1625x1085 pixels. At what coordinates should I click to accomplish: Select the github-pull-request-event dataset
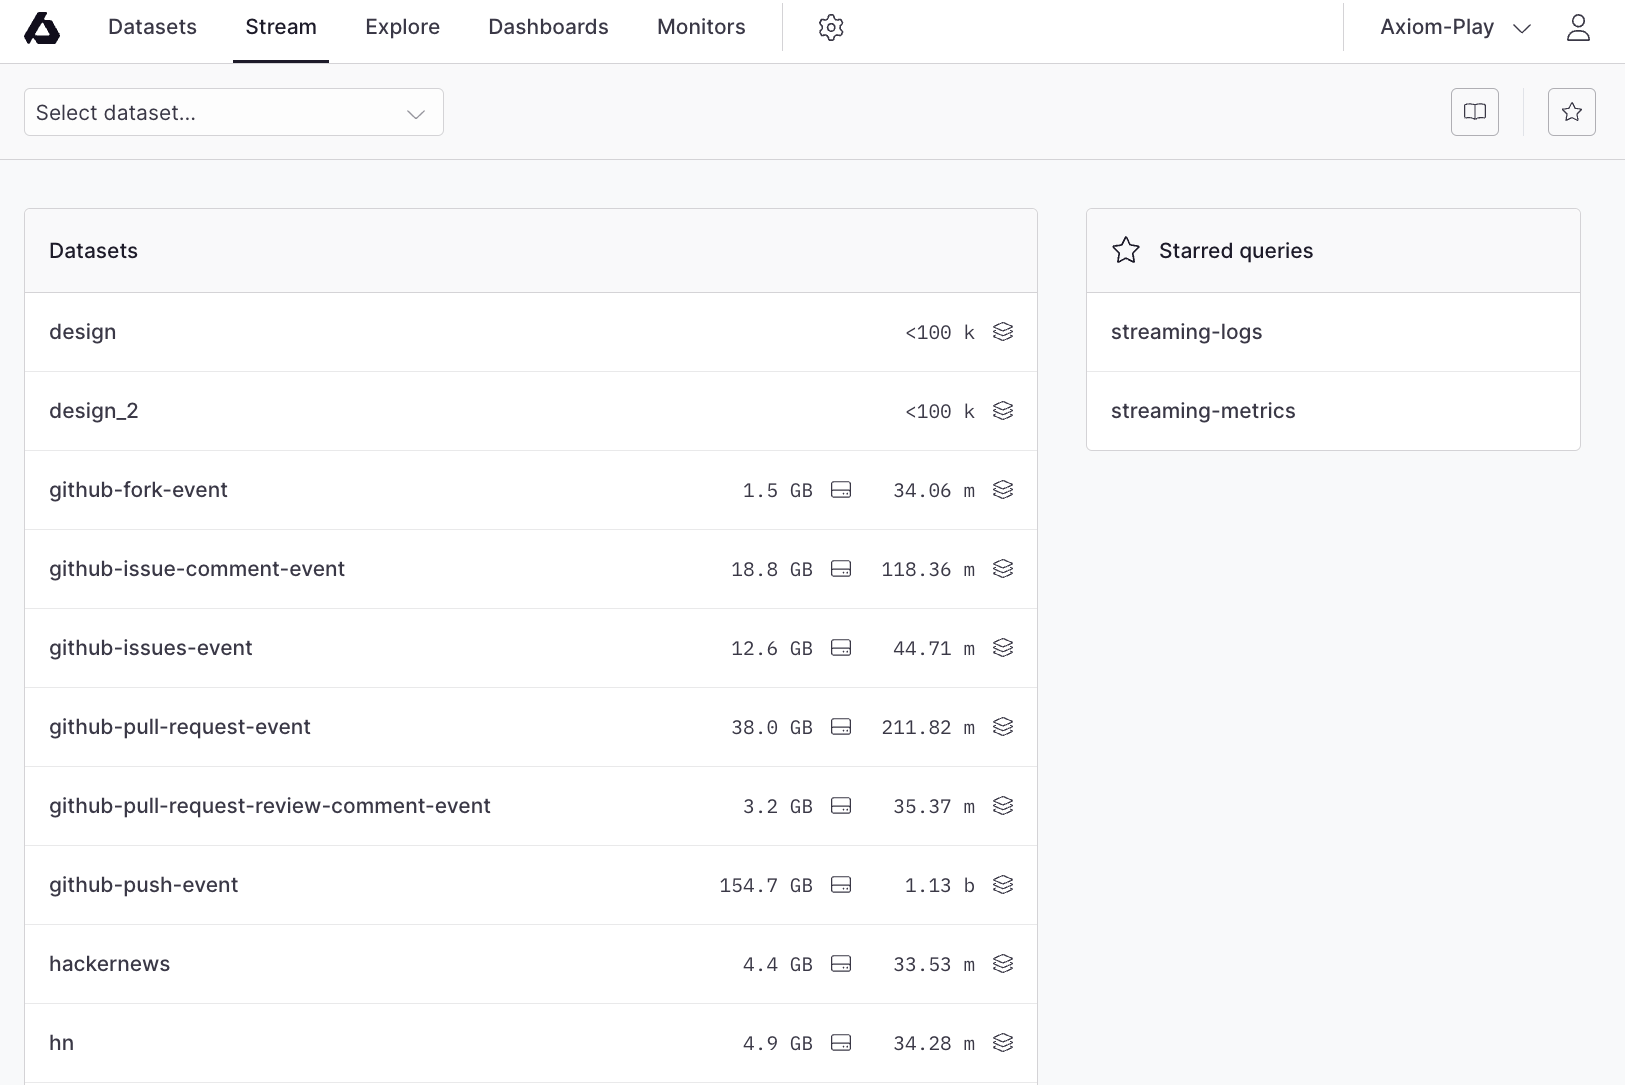pos(180,726)
